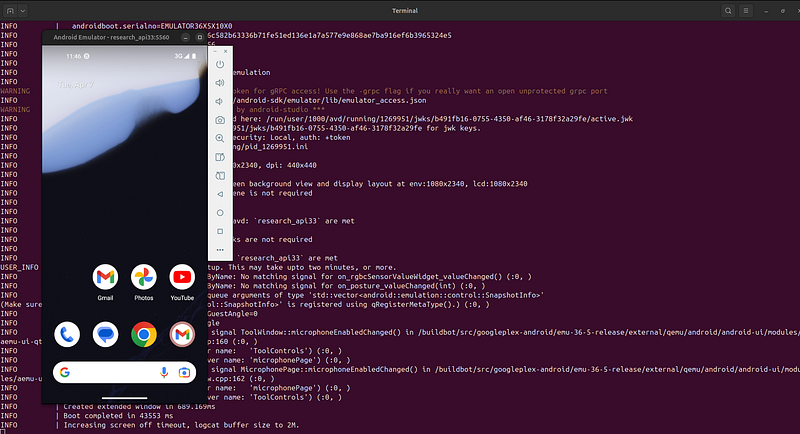Screen dimensions: 800x434
Task: Open a new tab in Terminal
Action: click(x=10, y=11)
